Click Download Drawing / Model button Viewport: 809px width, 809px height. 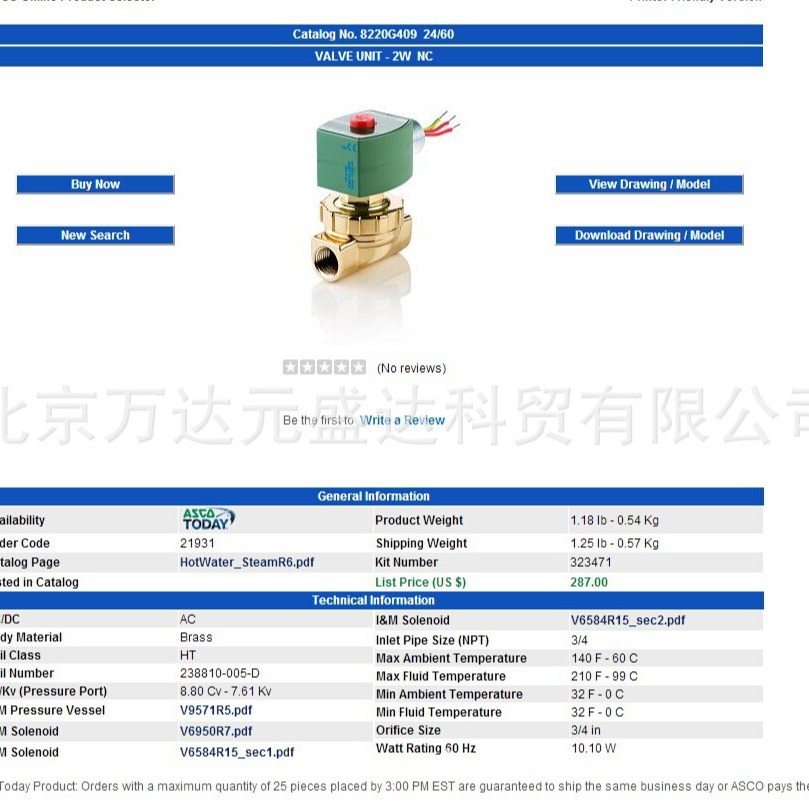pos(649,235)
